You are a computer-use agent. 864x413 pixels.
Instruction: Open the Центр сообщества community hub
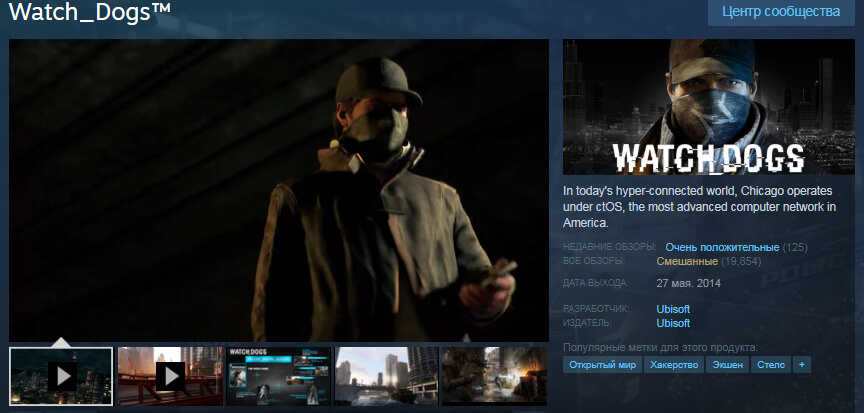coord(781,12)
